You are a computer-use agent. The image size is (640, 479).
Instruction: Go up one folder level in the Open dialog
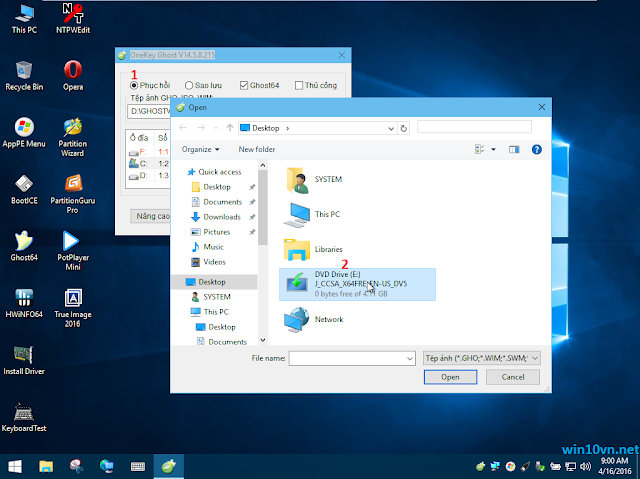point(230,128)
